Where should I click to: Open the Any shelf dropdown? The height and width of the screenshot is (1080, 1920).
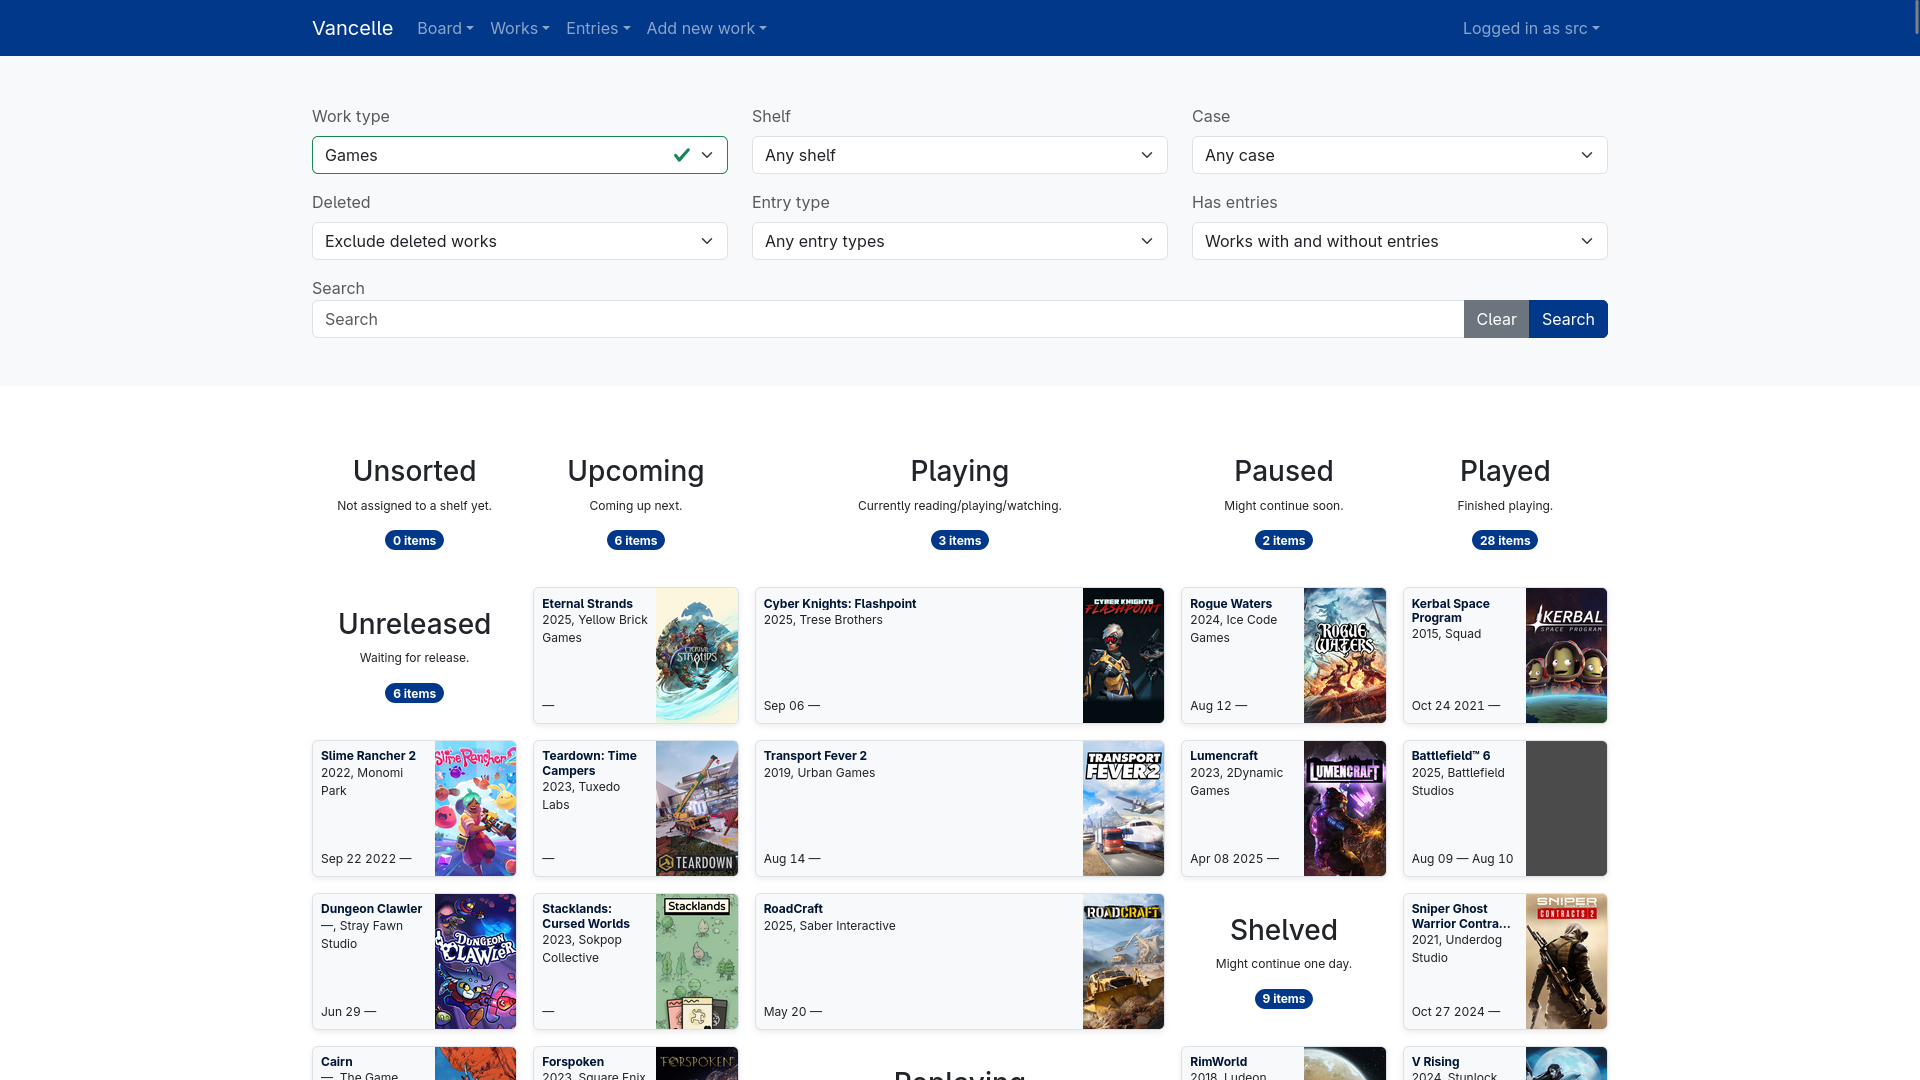959,155
